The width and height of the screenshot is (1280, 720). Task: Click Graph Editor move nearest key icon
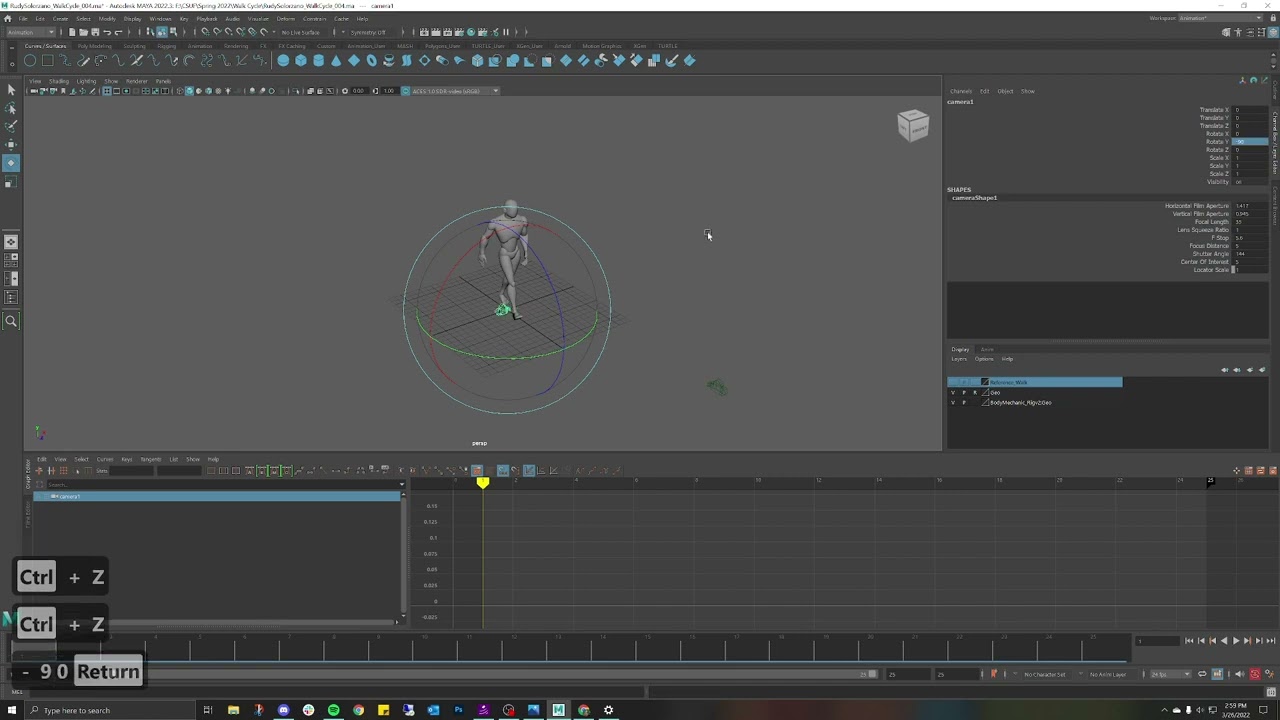click(39, 471)
